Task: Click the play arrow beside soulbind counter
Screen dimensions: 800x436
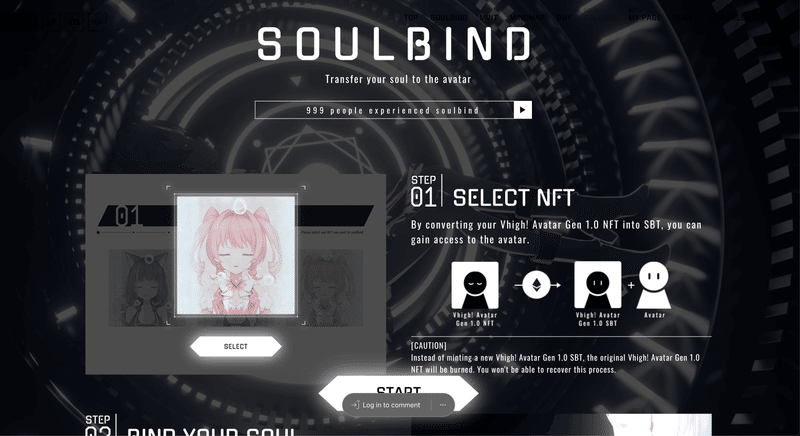Action: (522, 110)
